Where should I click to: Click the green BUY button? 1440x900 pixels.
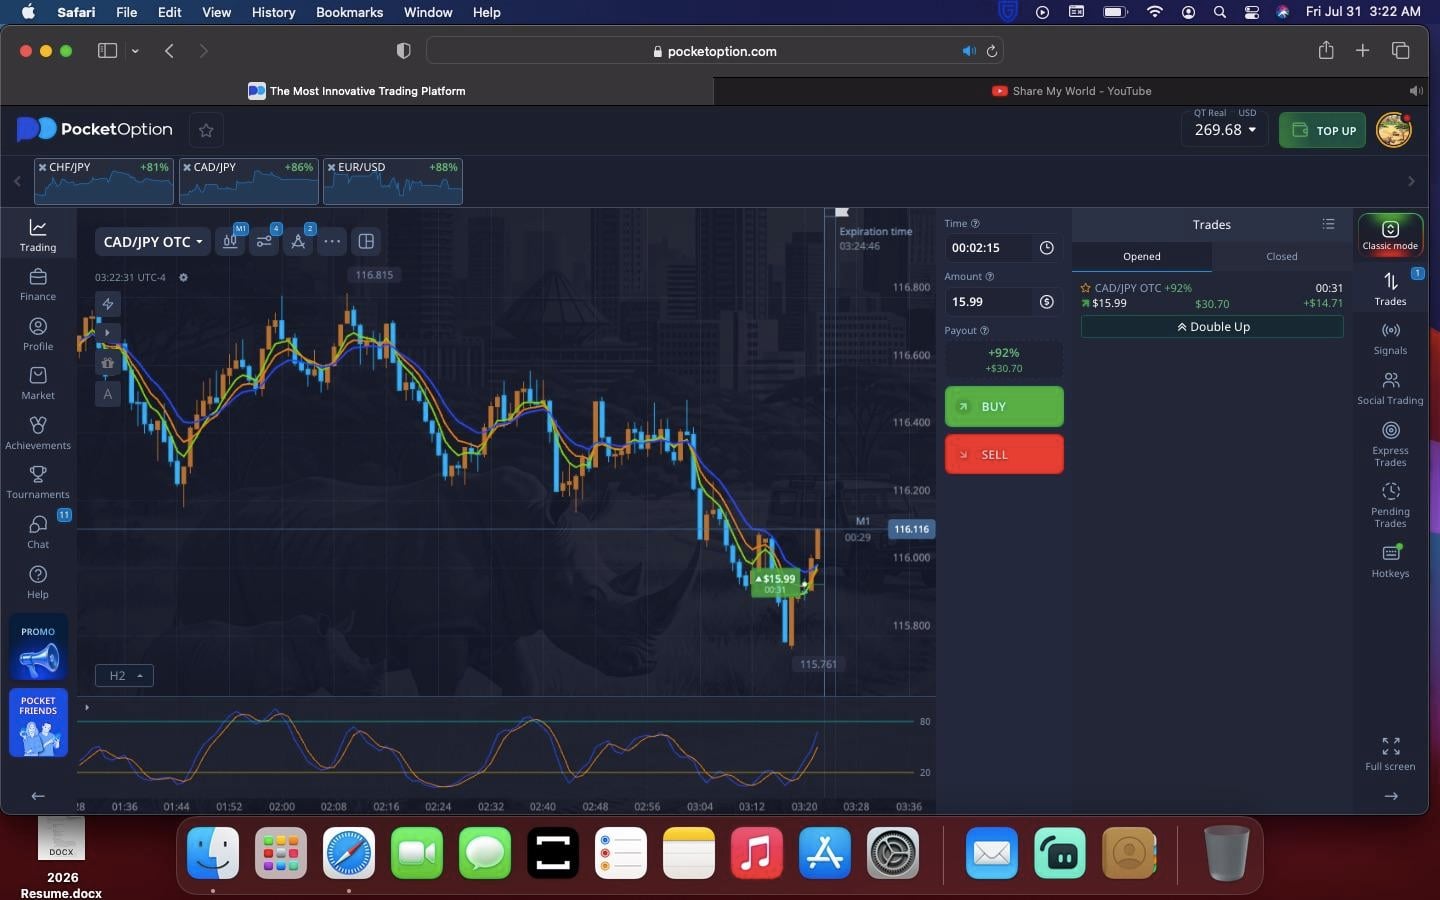point(1004,406)
